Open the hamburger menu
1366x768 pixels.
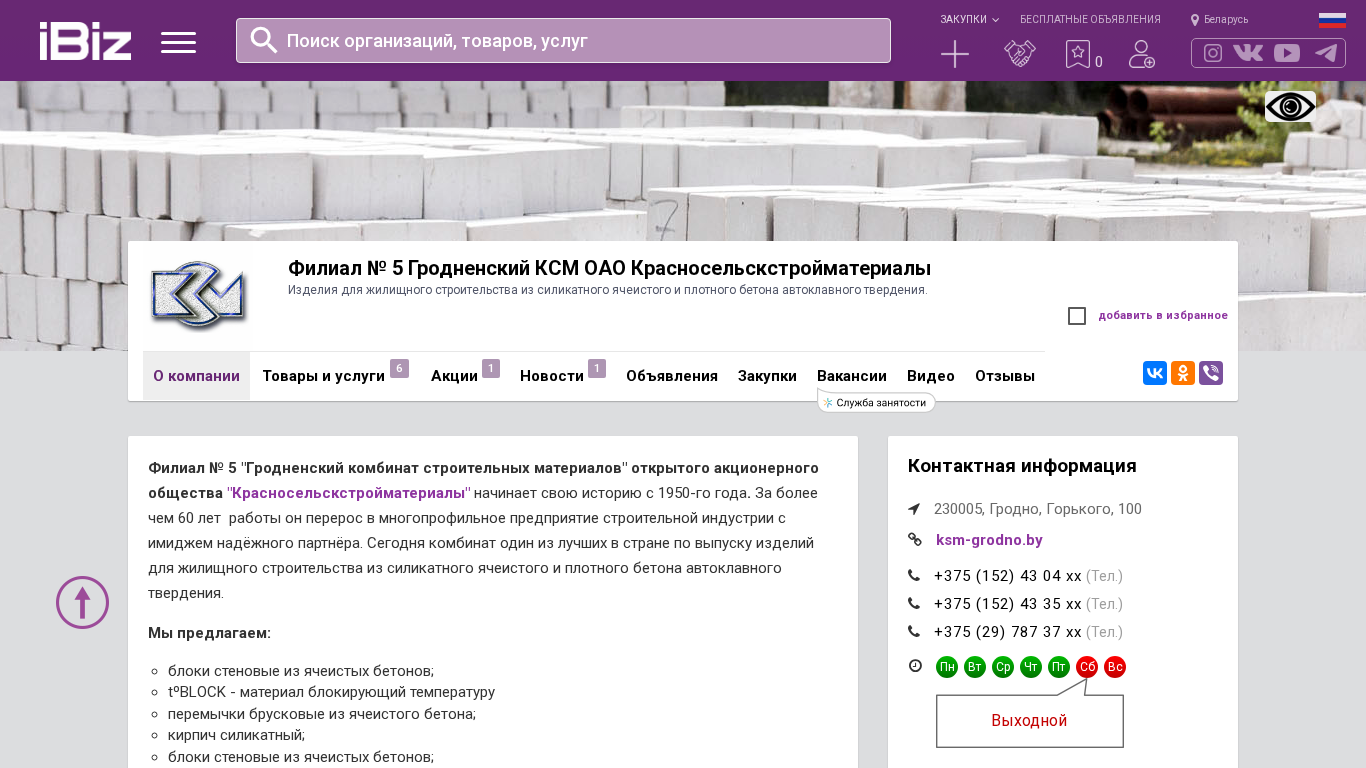point(178,42)
